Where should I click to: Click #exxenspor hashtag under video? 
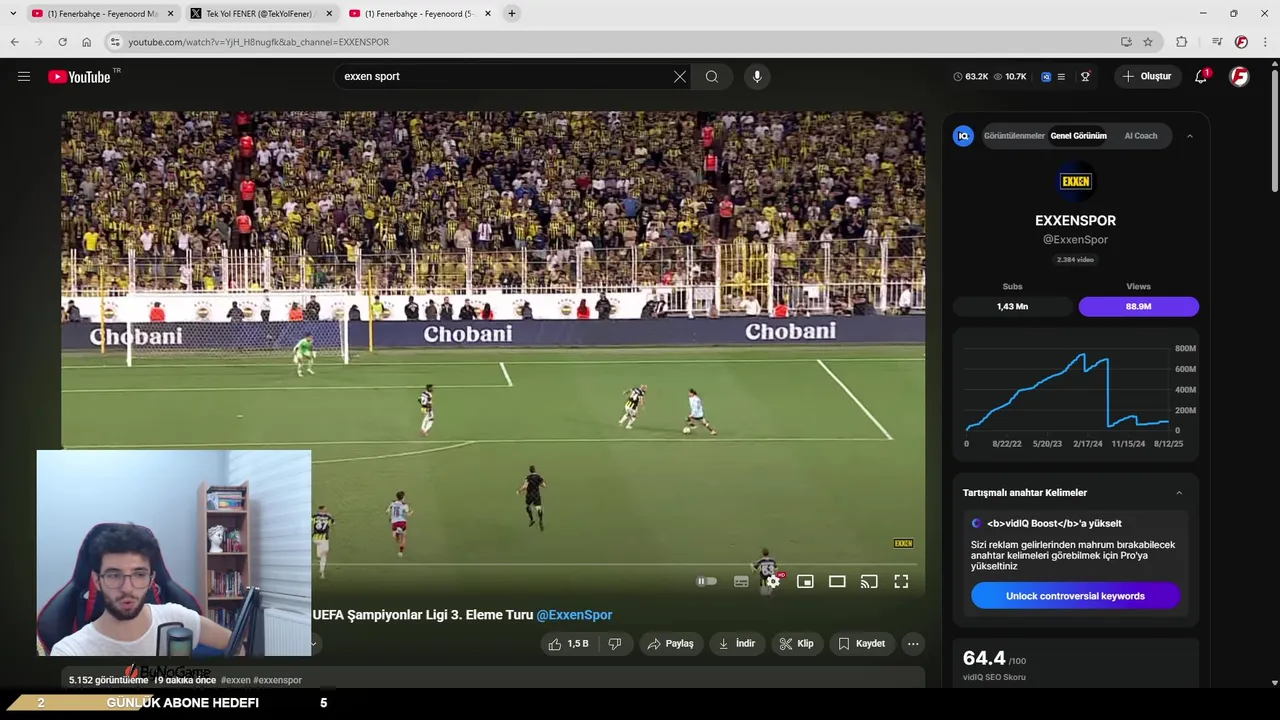[277, 680]
